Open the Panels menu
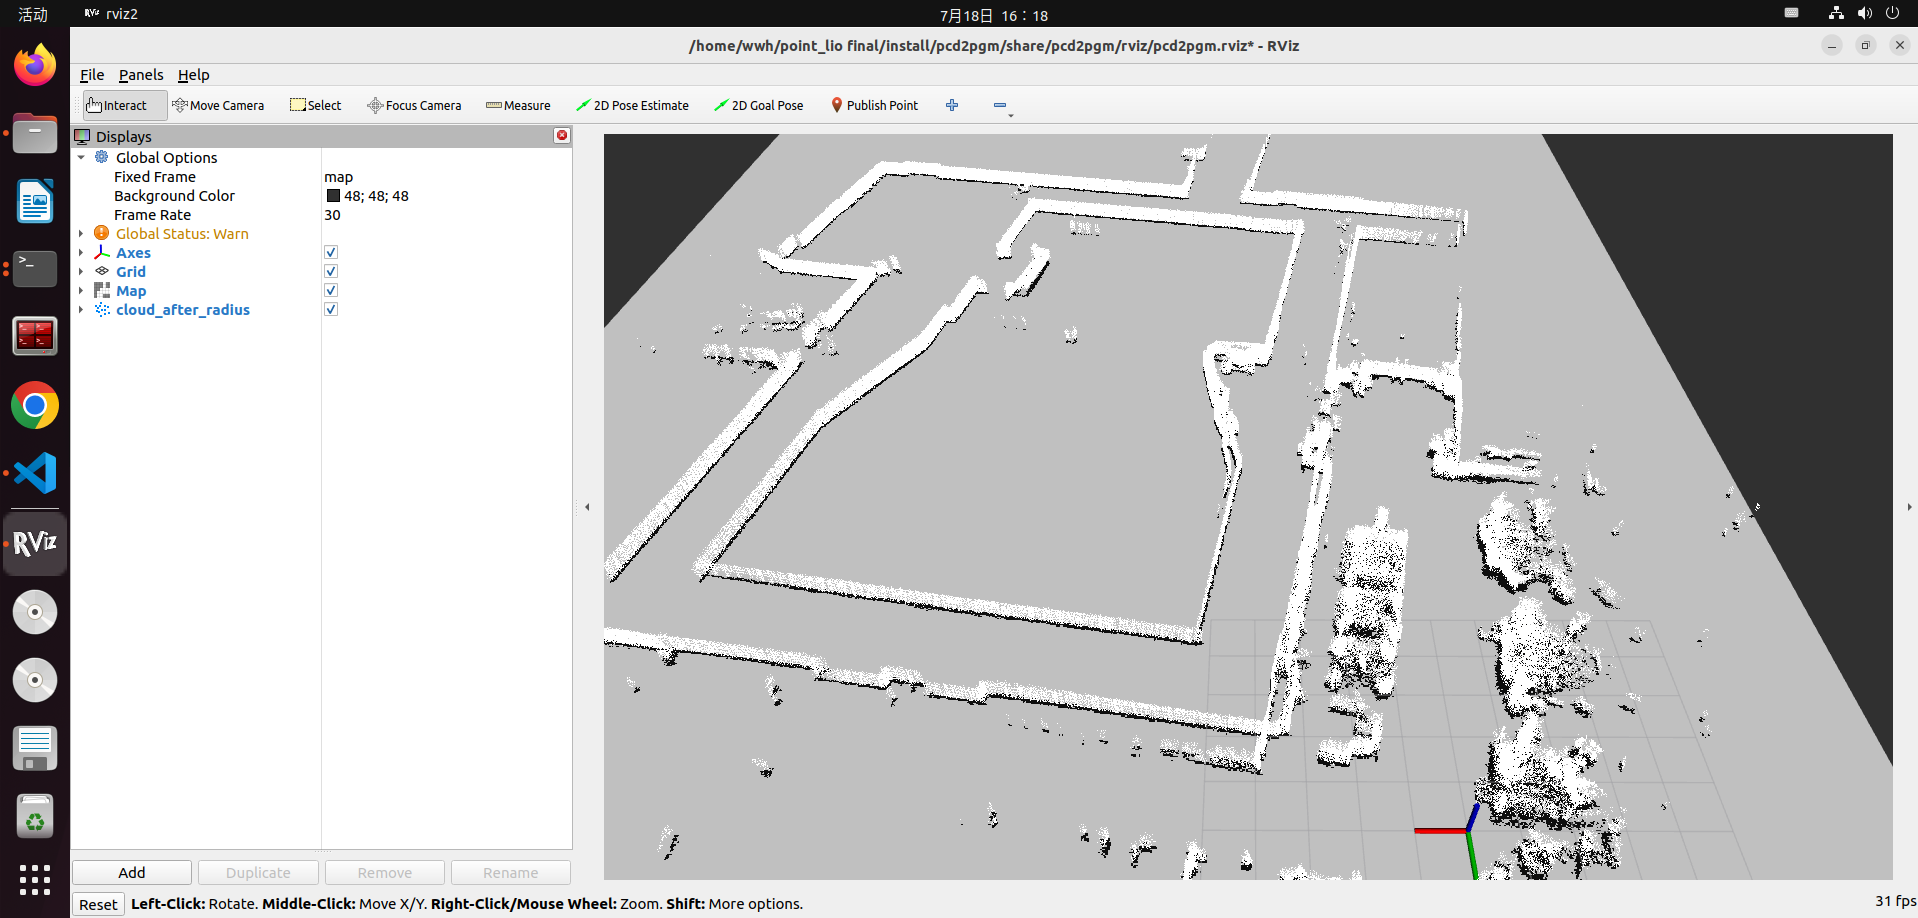The image size is (1918, 918). (141, 75)
